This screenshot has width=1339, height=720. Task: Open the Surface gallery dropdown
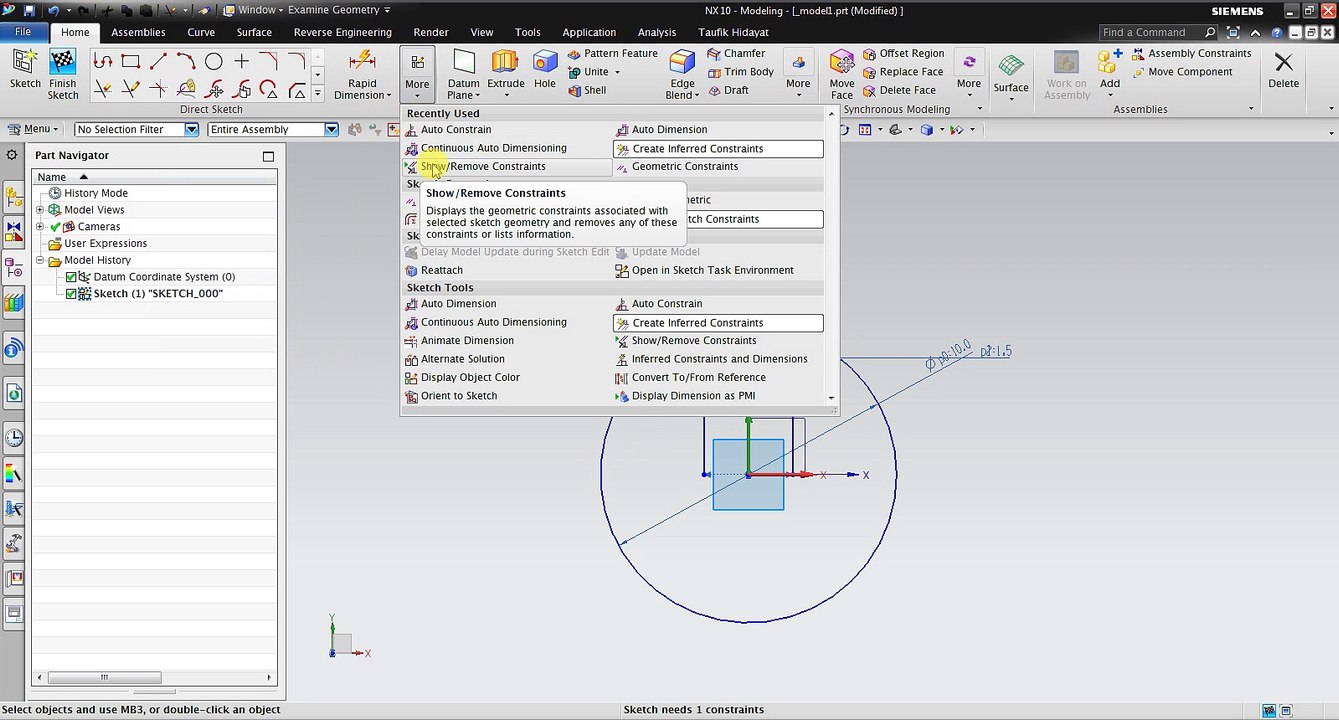(1011, 98)
